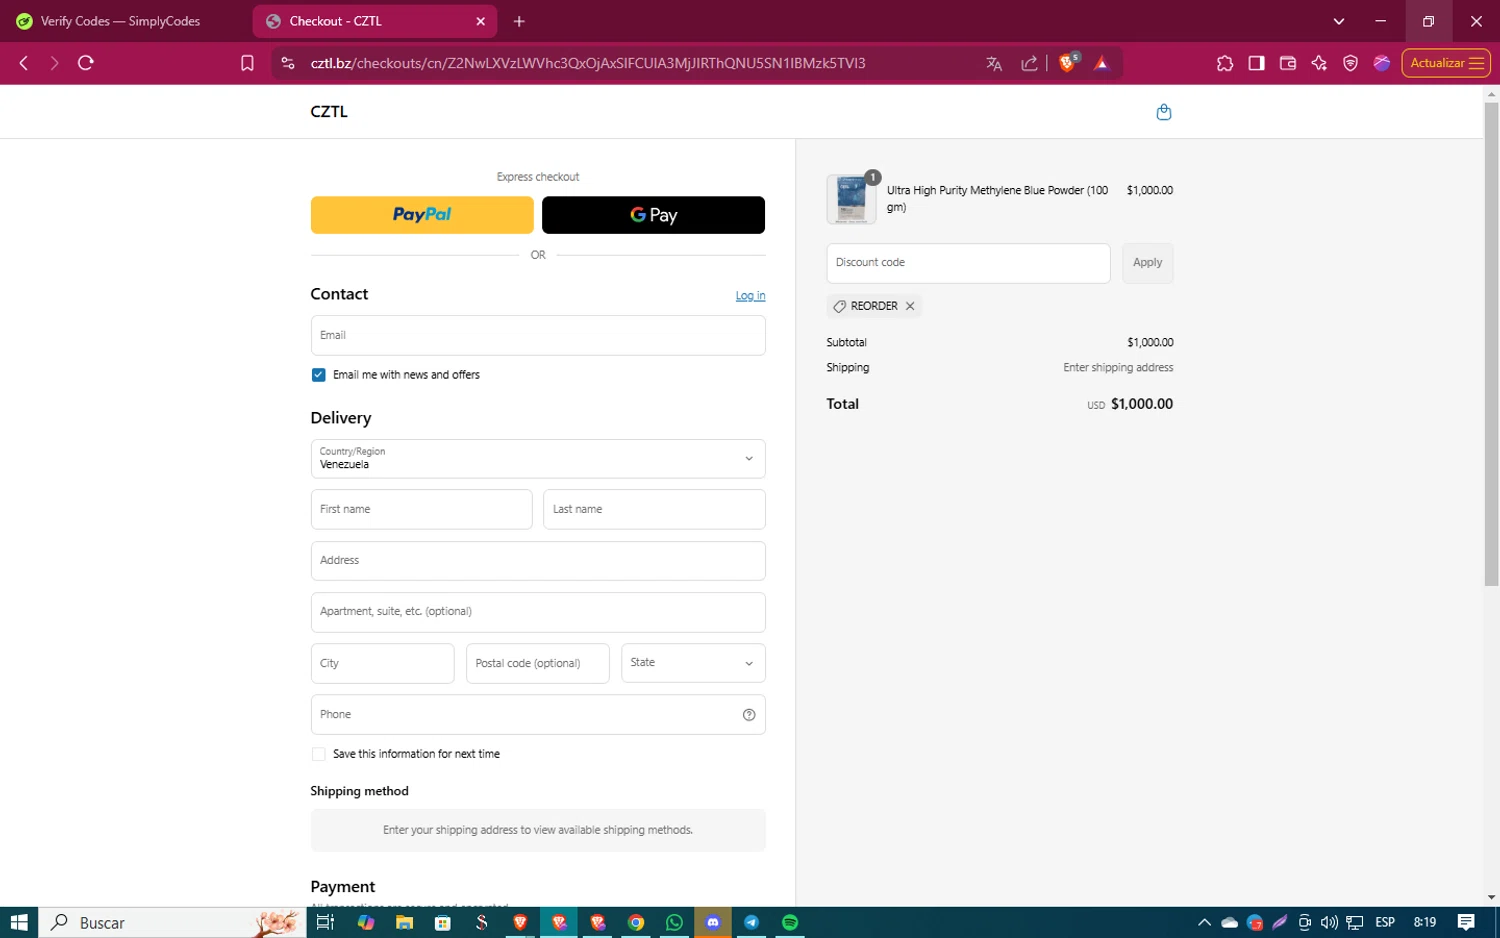Click the Apartment, suite, etc. field
The height and width of the screenshot is (938, 1500).
pyautogui.click(x=538, y=612)
